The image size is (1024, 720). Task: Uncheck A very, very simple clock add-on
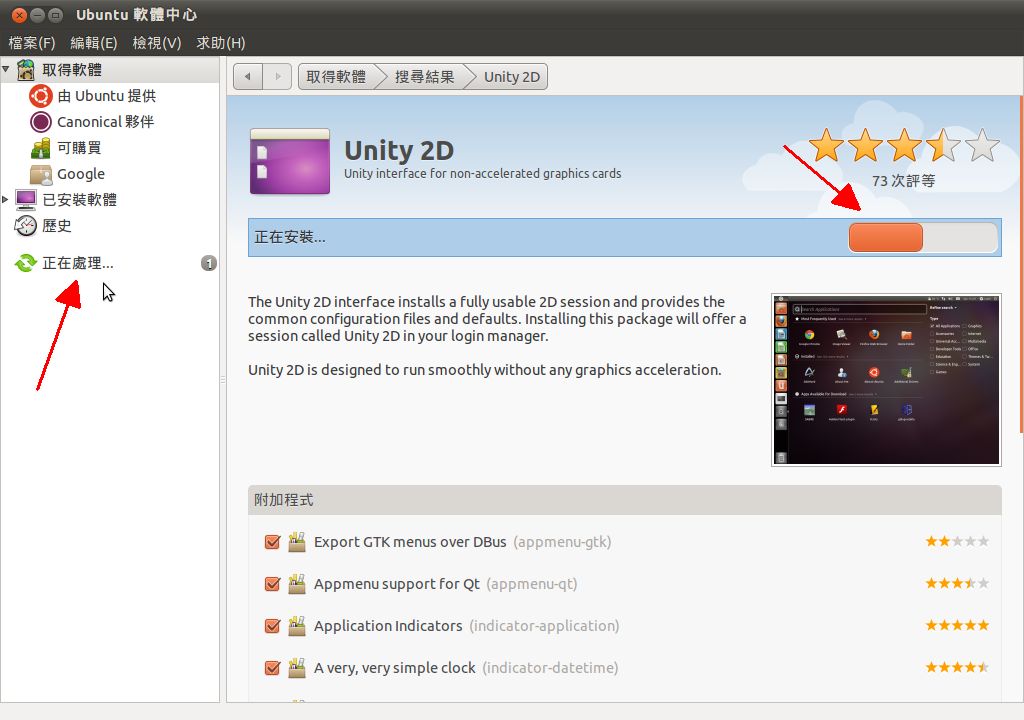tap(272, 668)
